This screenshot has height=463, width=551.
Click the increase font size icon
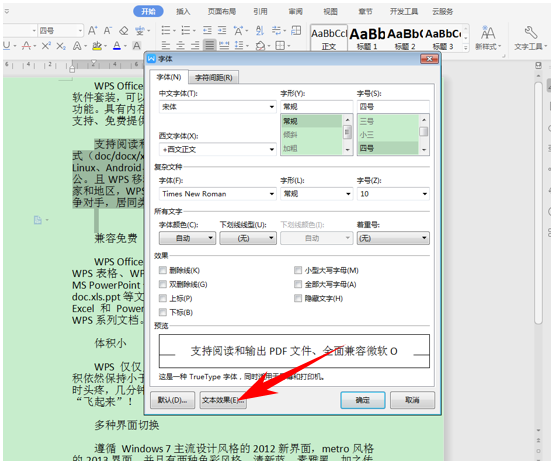click(92, 31)
